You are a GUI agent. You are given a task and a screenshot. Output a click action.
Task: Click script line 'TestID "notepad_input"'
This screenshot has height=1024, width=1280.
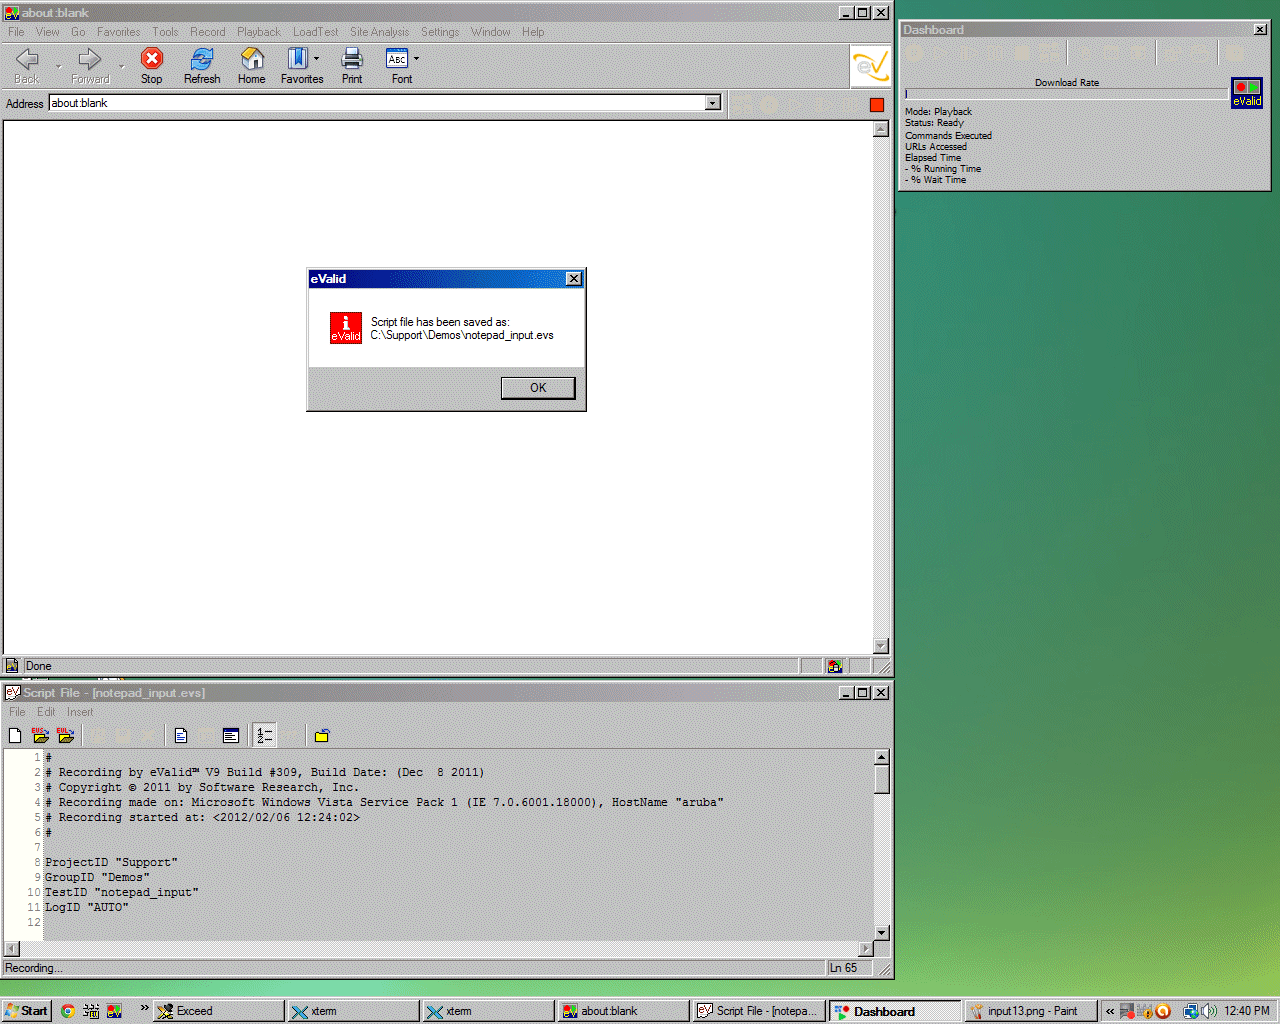[122, 892]
